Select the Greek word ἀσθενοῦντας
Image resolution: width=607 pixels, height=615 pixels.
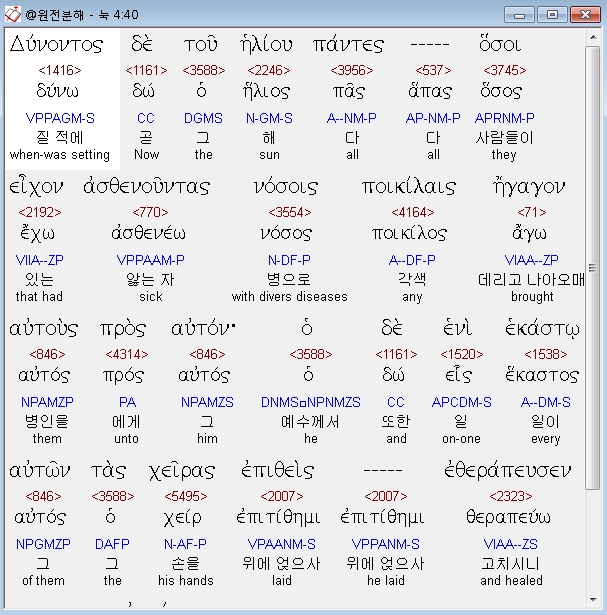pos(147,187)
